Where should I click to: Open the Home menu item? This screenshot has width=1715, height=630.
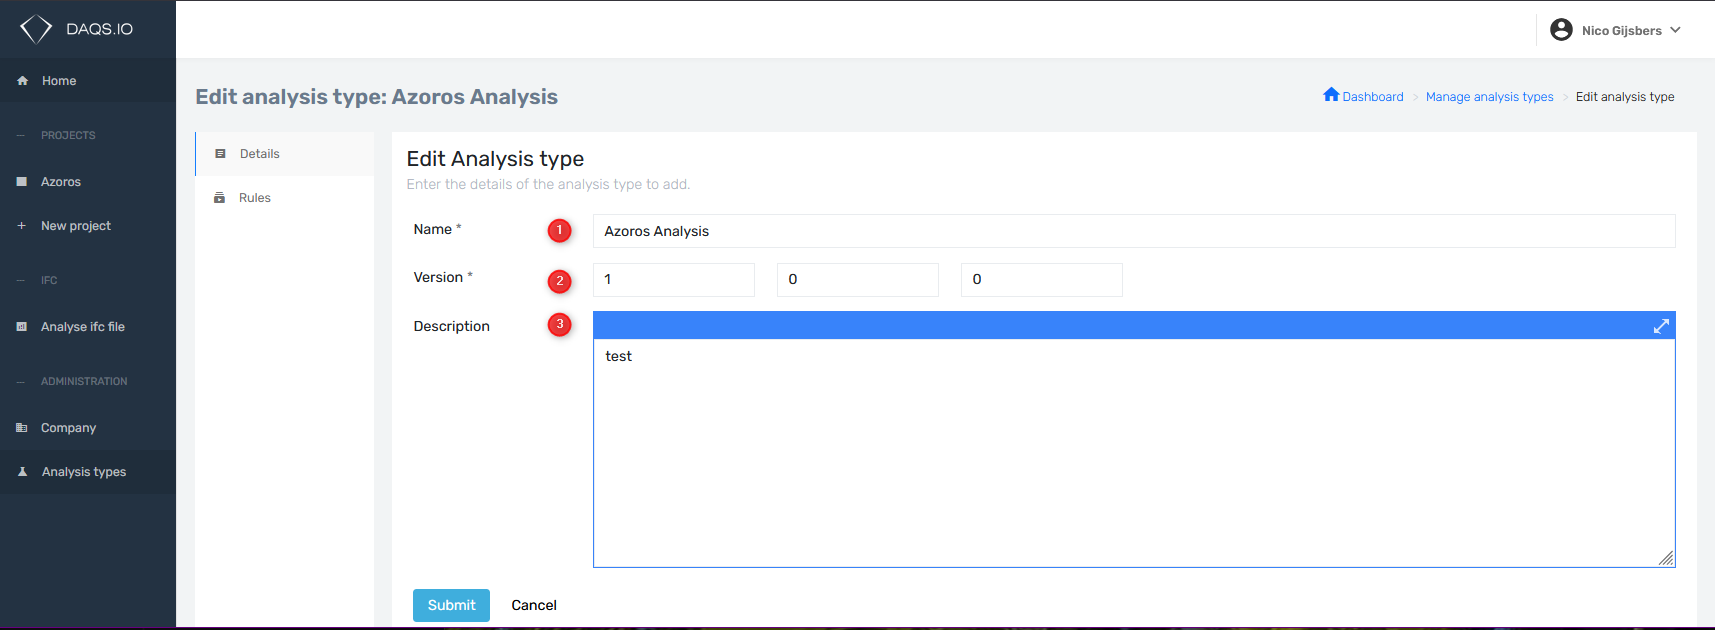pyautogui.click(x=88, y=81)
